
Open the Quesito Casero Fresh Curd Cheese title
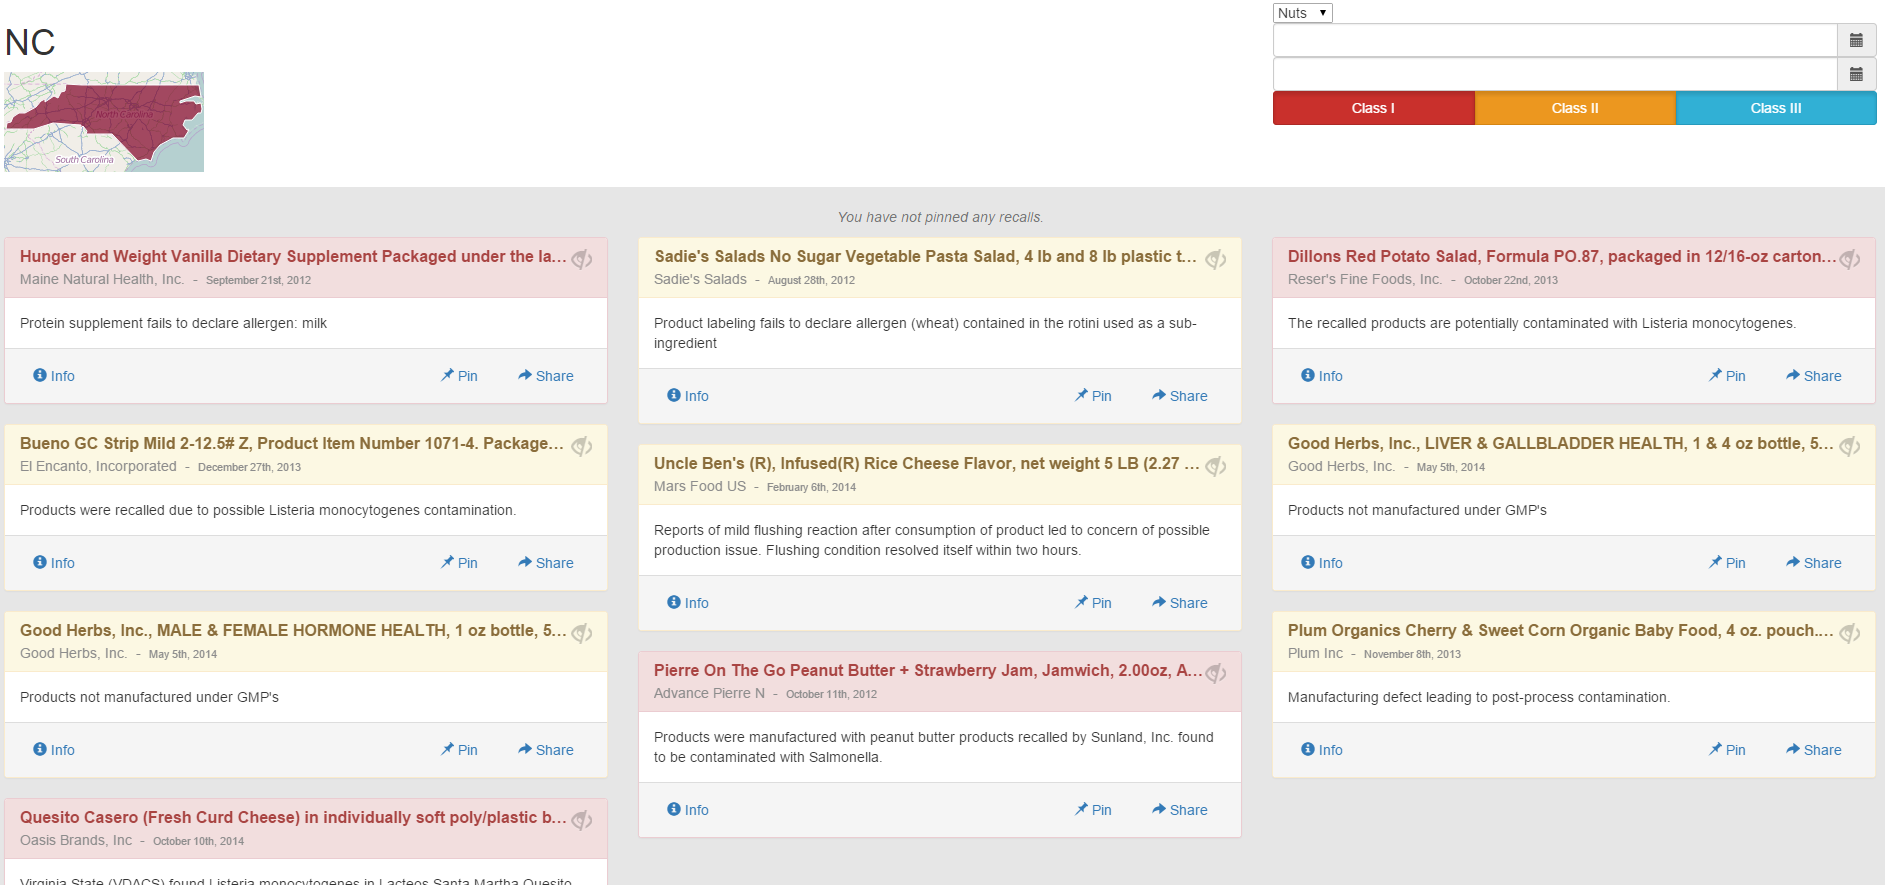coord(293,818)
